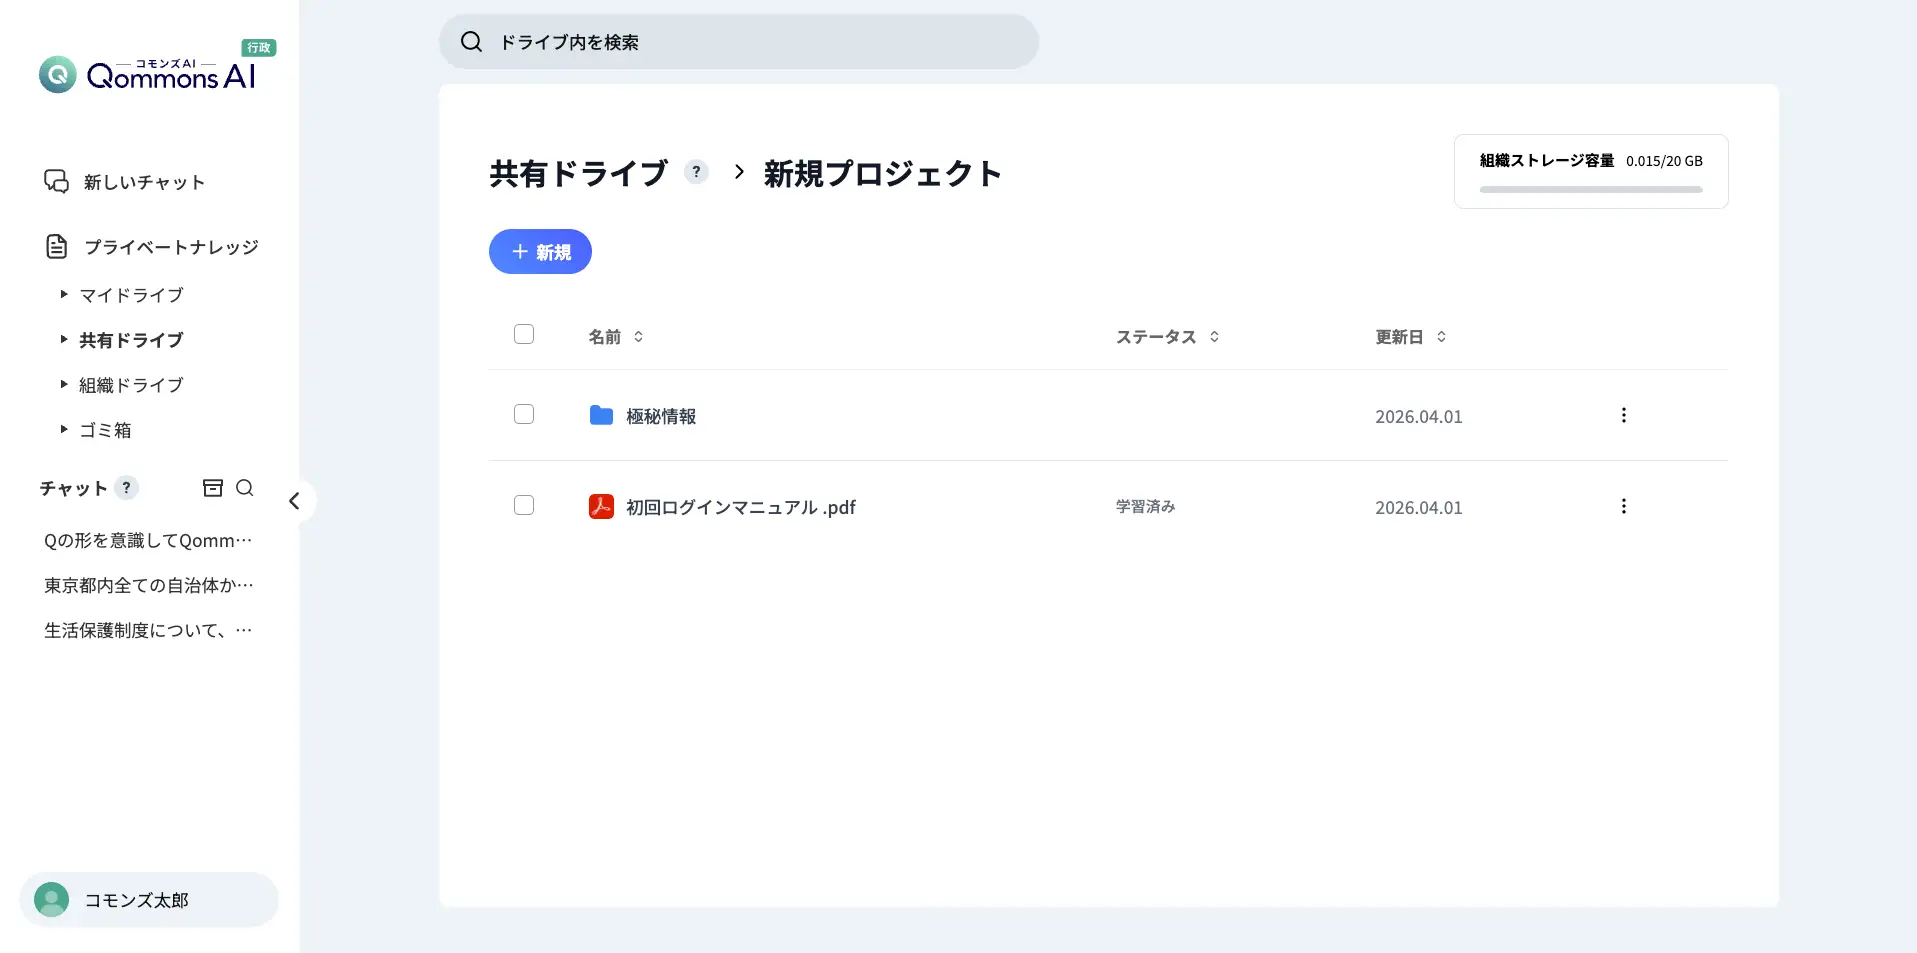Open the new chat icon
Viewport: 1917px width, 953px height.
56,181
